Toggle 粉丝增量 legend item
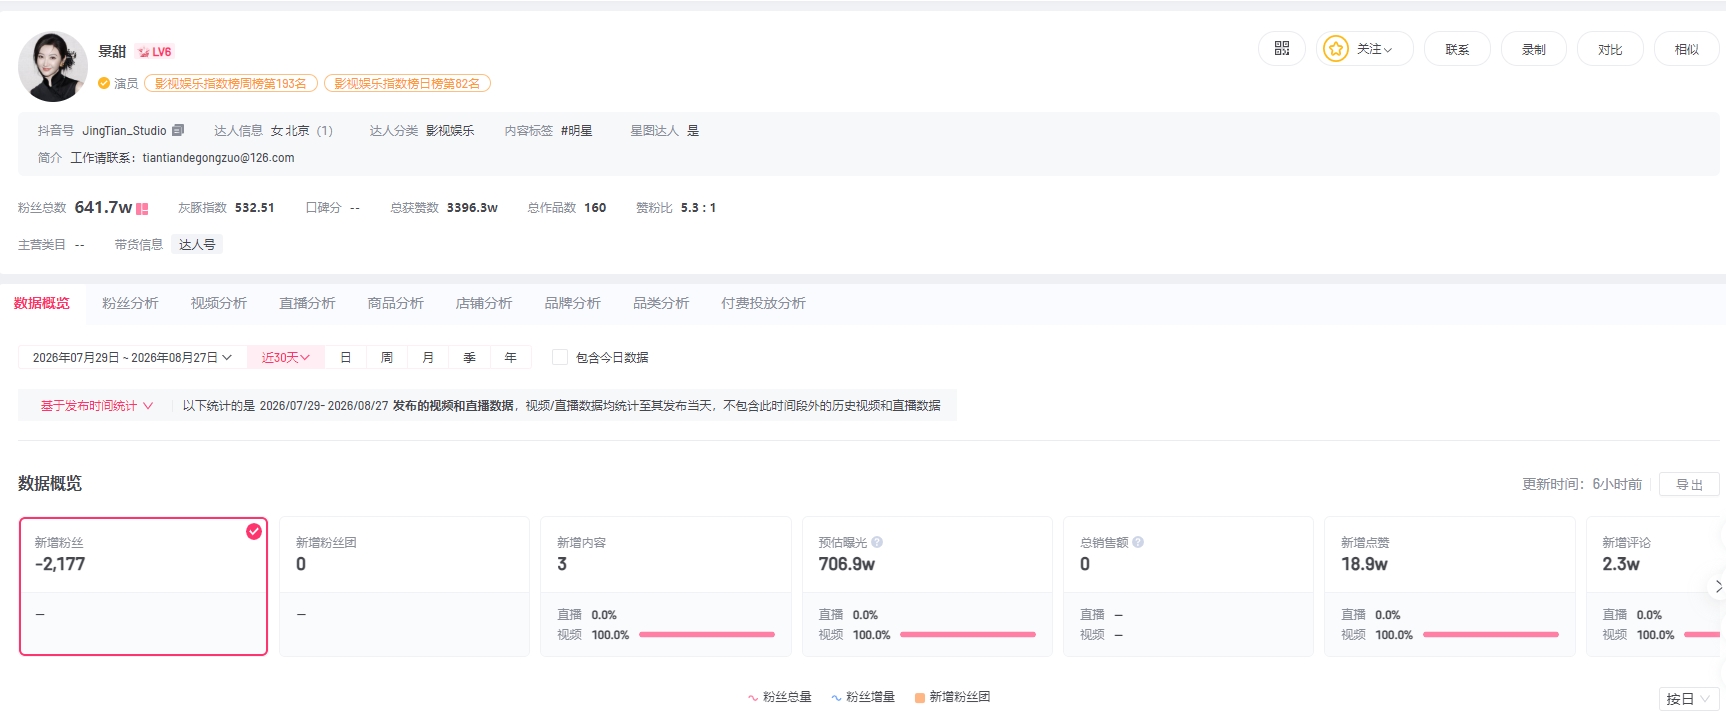The width and height of the screenshot is (1726, 715). pyautogui.click(x=862, y=697)
